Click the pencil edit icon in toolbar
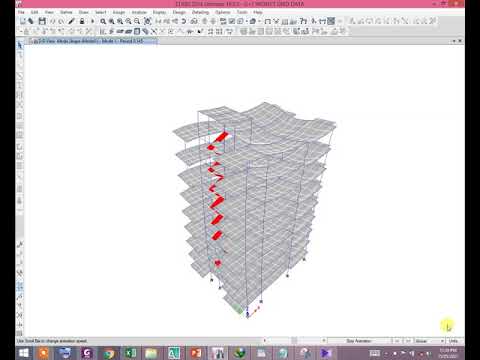Screen dimensions: 480x360 click(71, 21)
